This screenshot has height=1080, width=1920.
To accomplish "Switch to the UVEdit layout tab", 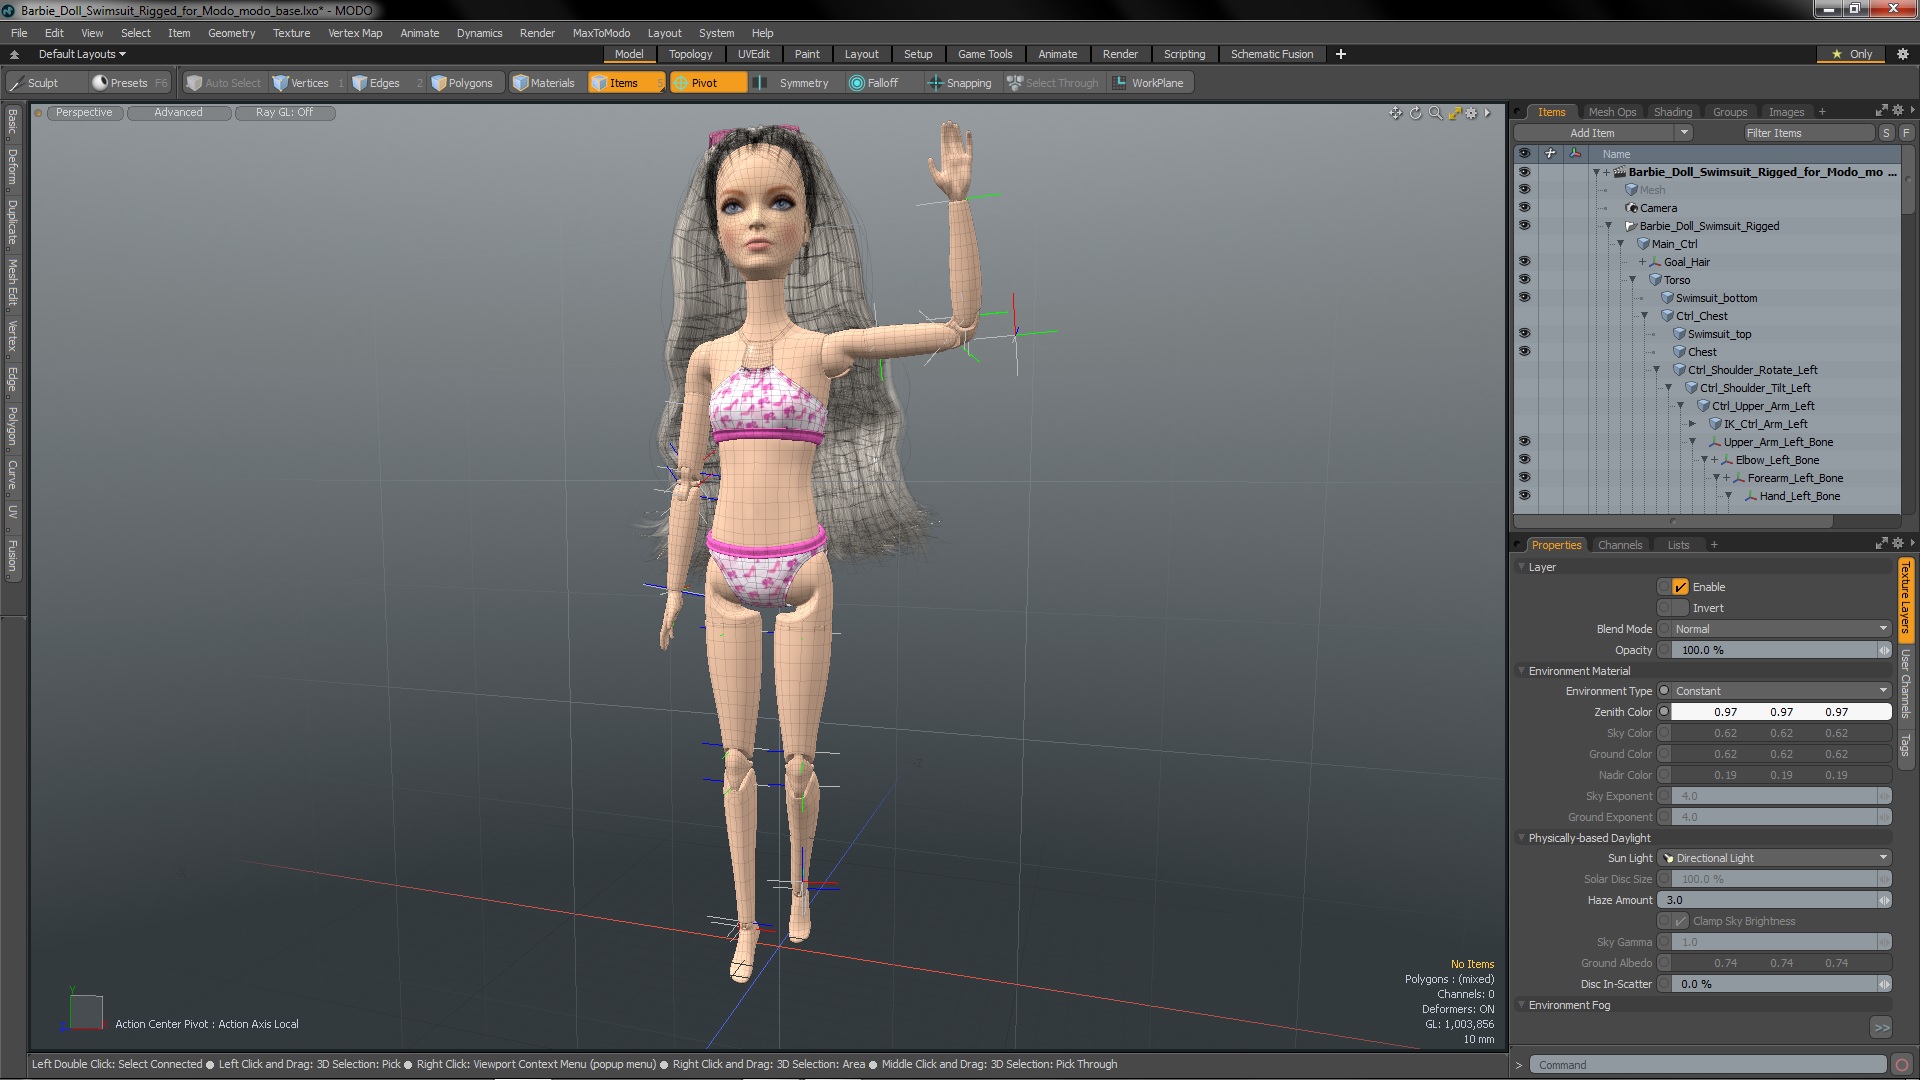I will (753, 54).
